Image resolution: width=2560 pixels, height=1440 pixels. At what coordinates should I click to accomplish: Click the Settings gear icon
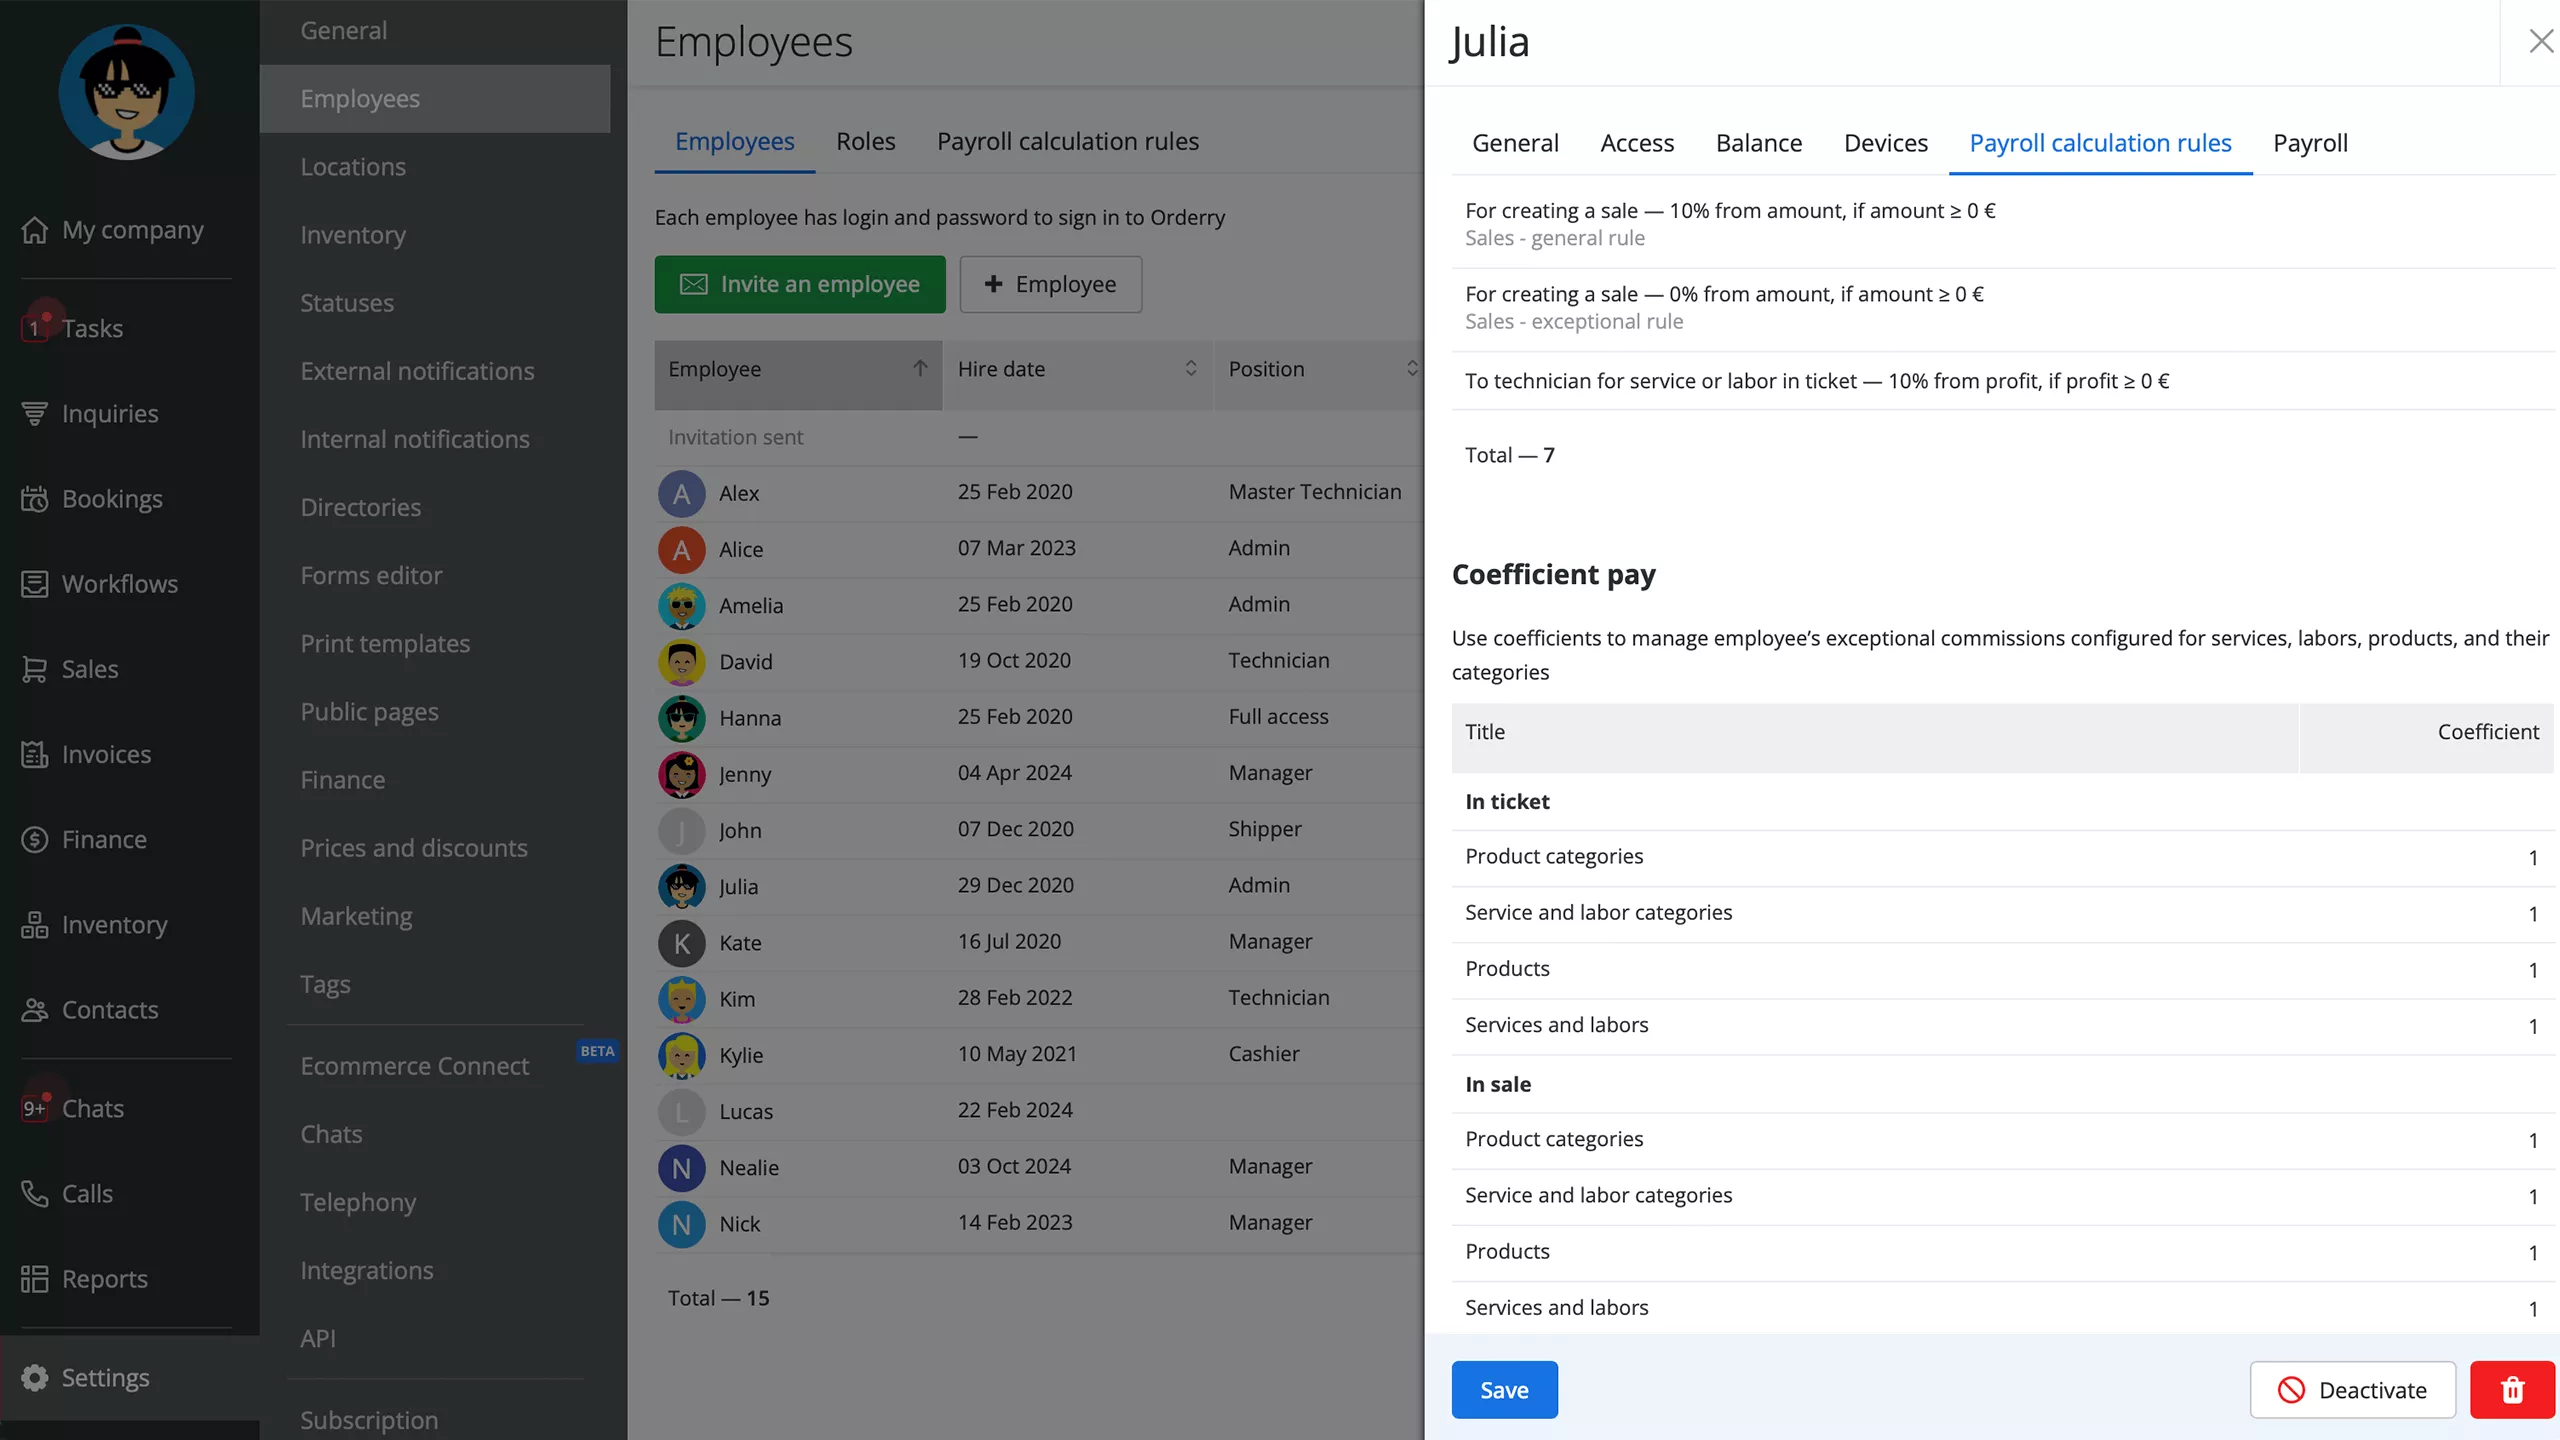click(35, 1377)
